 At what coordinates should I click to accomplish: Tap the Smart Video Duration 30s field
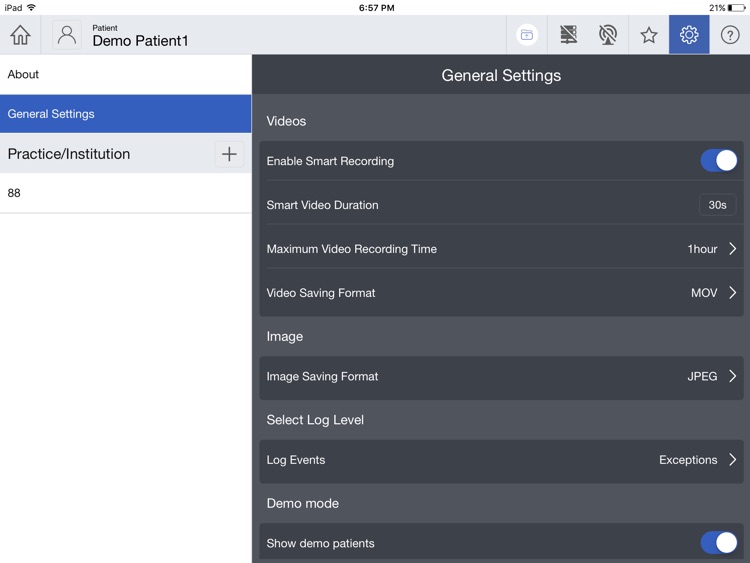717,205
